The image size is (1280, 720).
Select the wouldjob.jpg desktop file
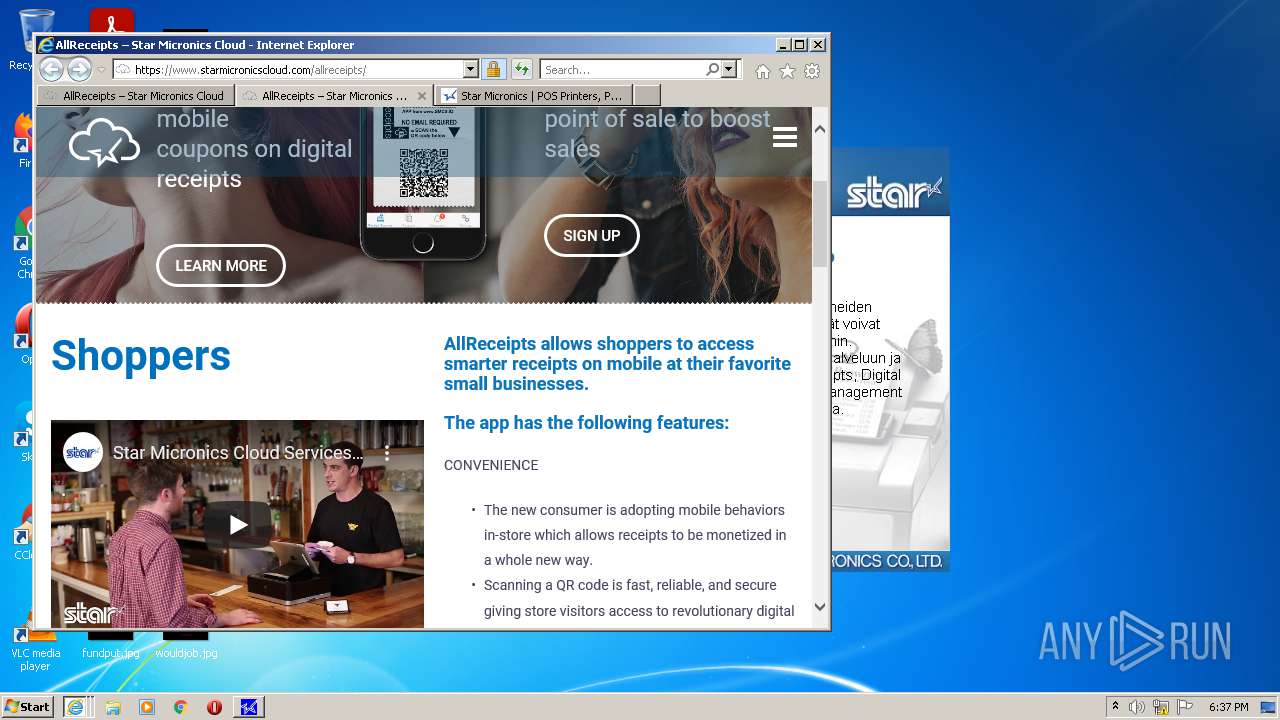tap(186, 646)
